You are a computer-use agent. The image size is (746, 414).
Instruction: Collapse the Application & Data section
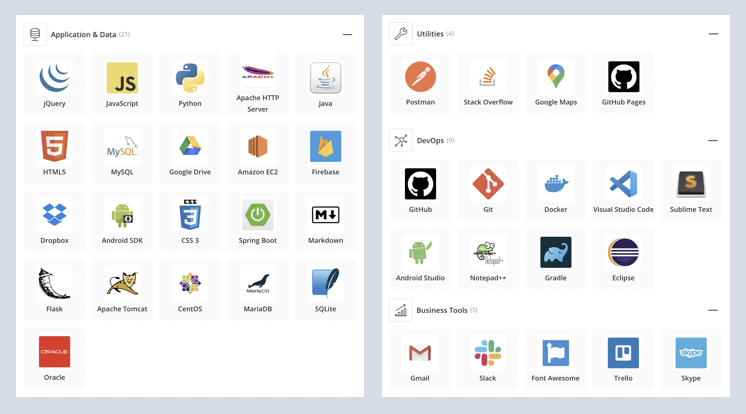pos(347,34)
